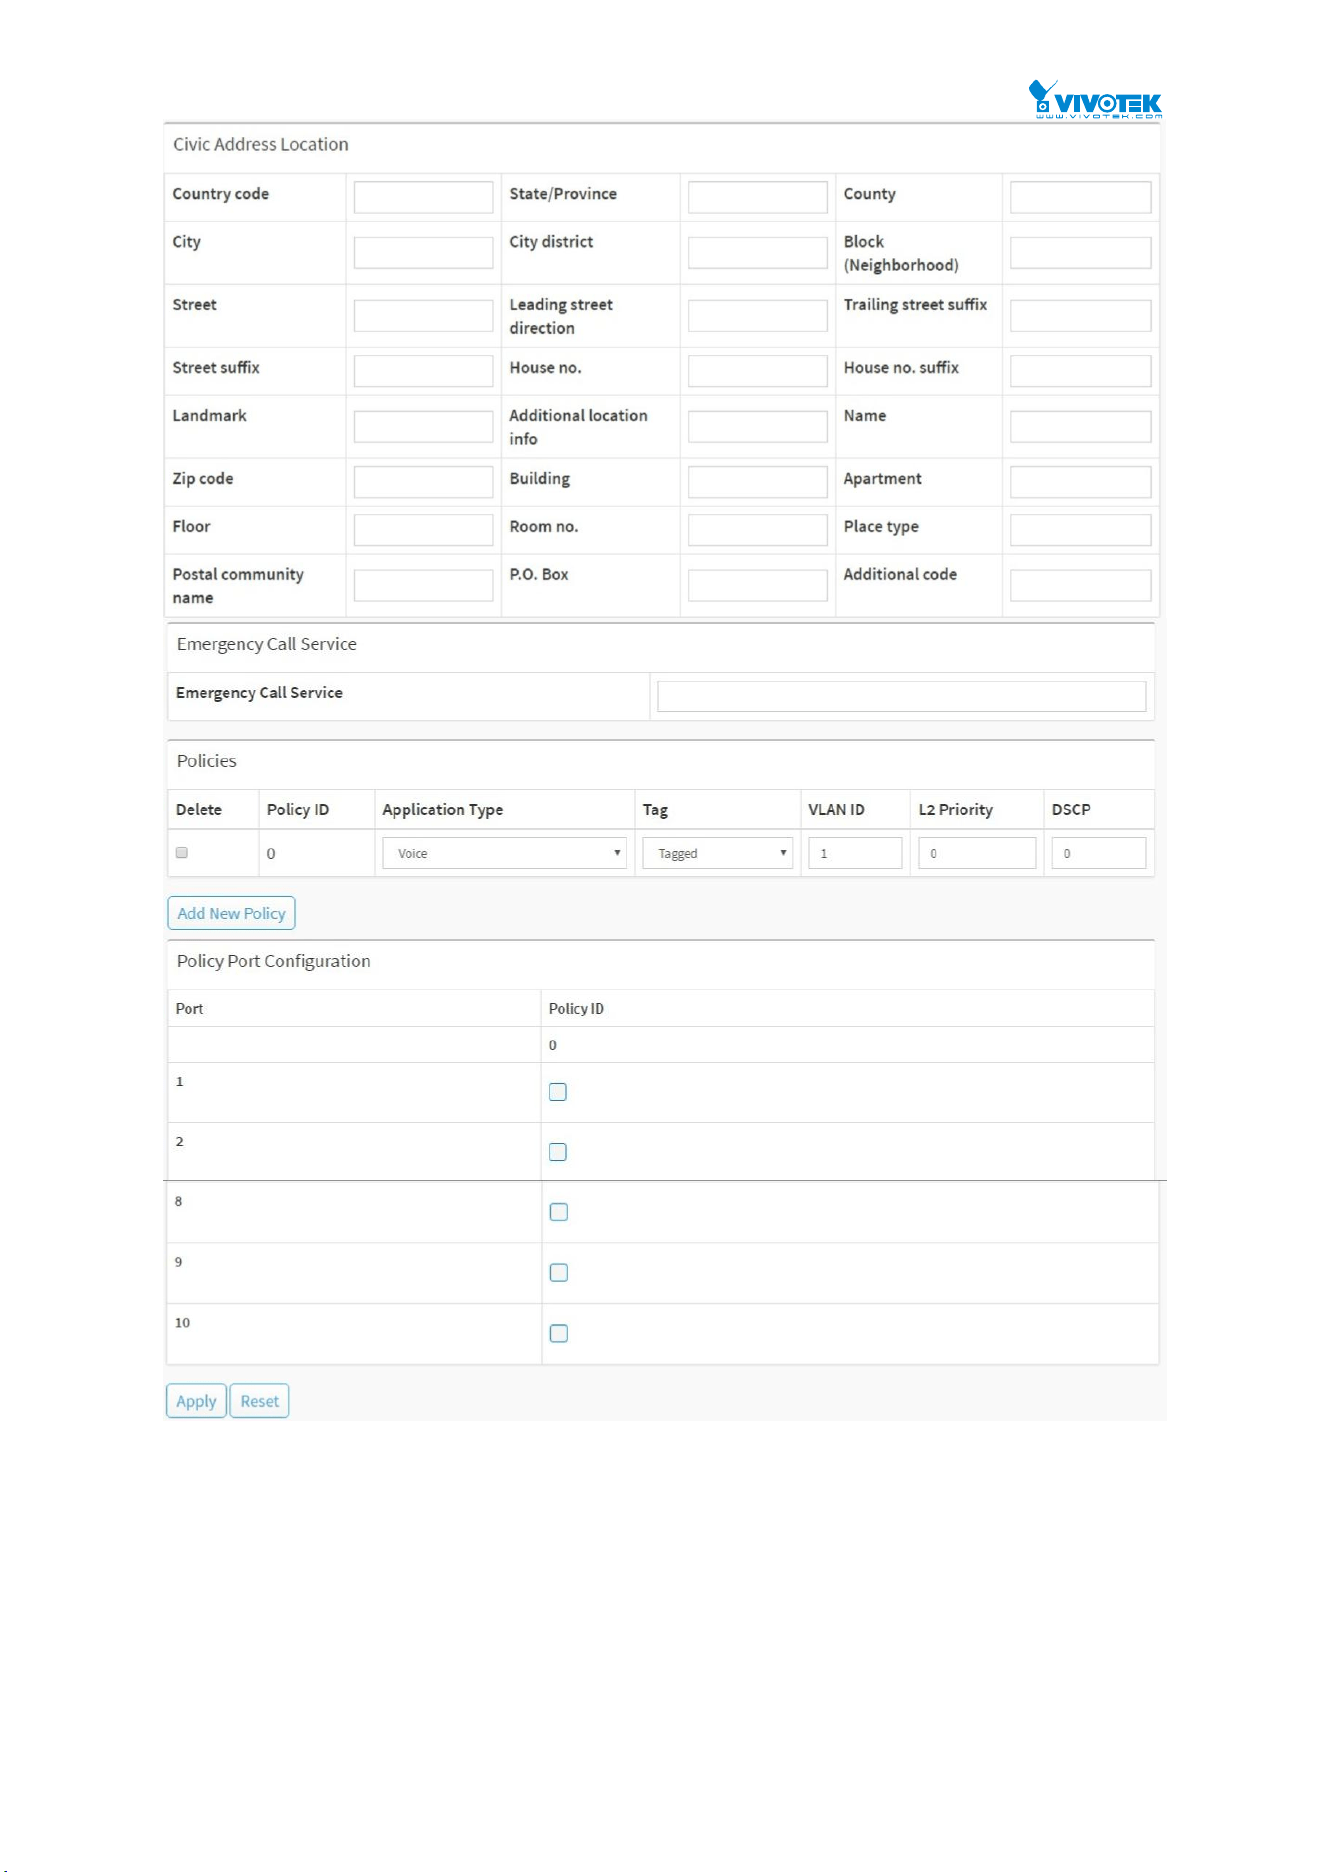Click into the Street input field

point(424,316)
